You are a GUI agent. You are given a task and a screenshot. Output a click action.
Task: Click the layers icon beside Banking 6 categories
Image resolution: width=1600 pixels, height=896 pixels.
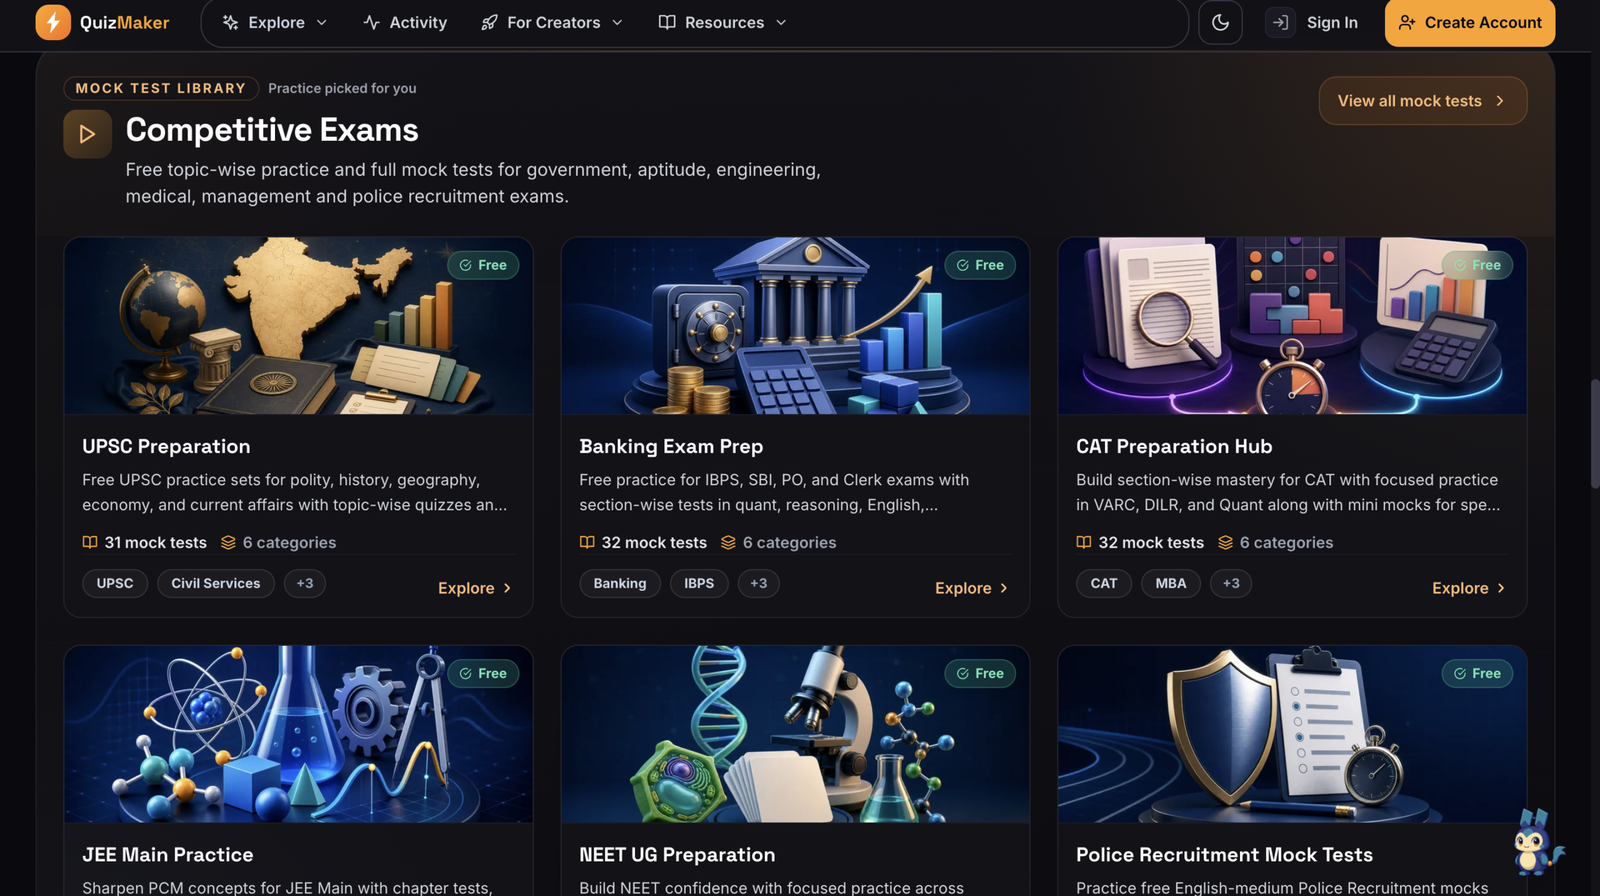728,542
